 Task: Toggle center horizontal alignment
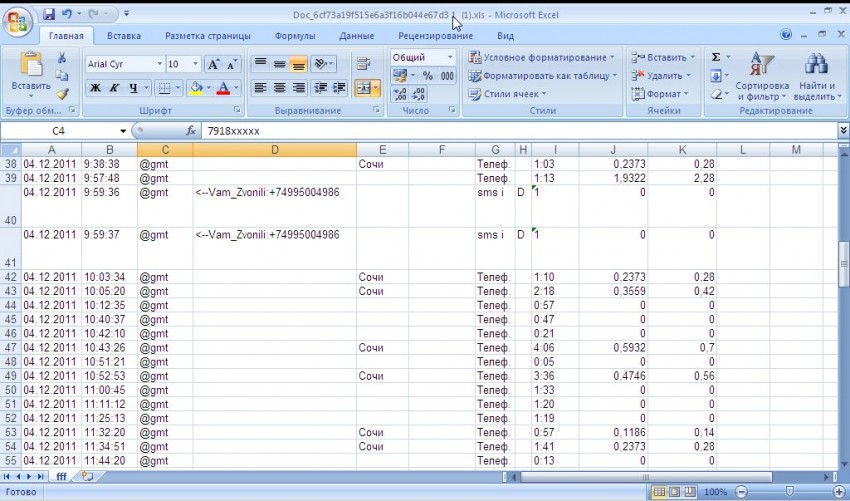(280, 88)
